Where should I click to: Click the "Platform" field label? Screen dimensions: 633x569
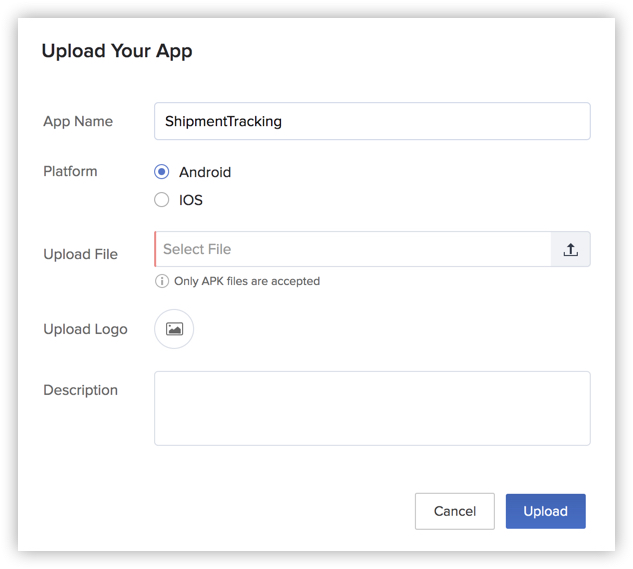point(70,171)
